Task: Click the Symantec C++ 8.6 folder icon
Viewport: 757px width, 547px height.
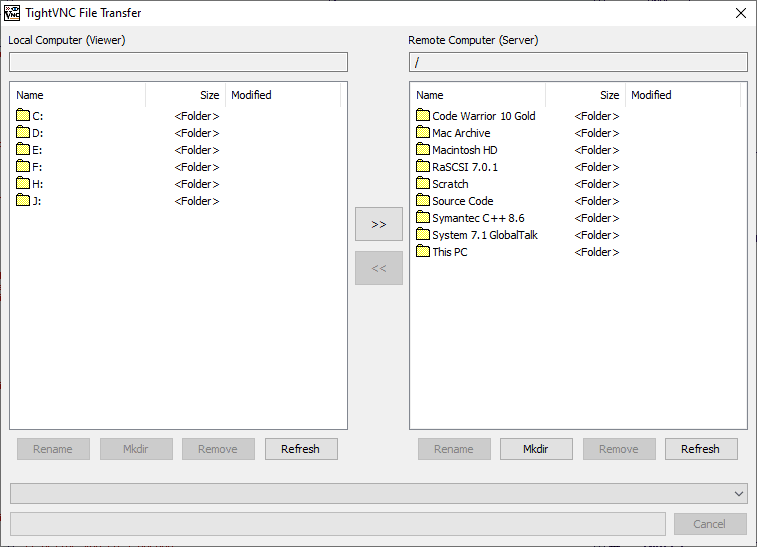Action: click(x=423, y=217)
